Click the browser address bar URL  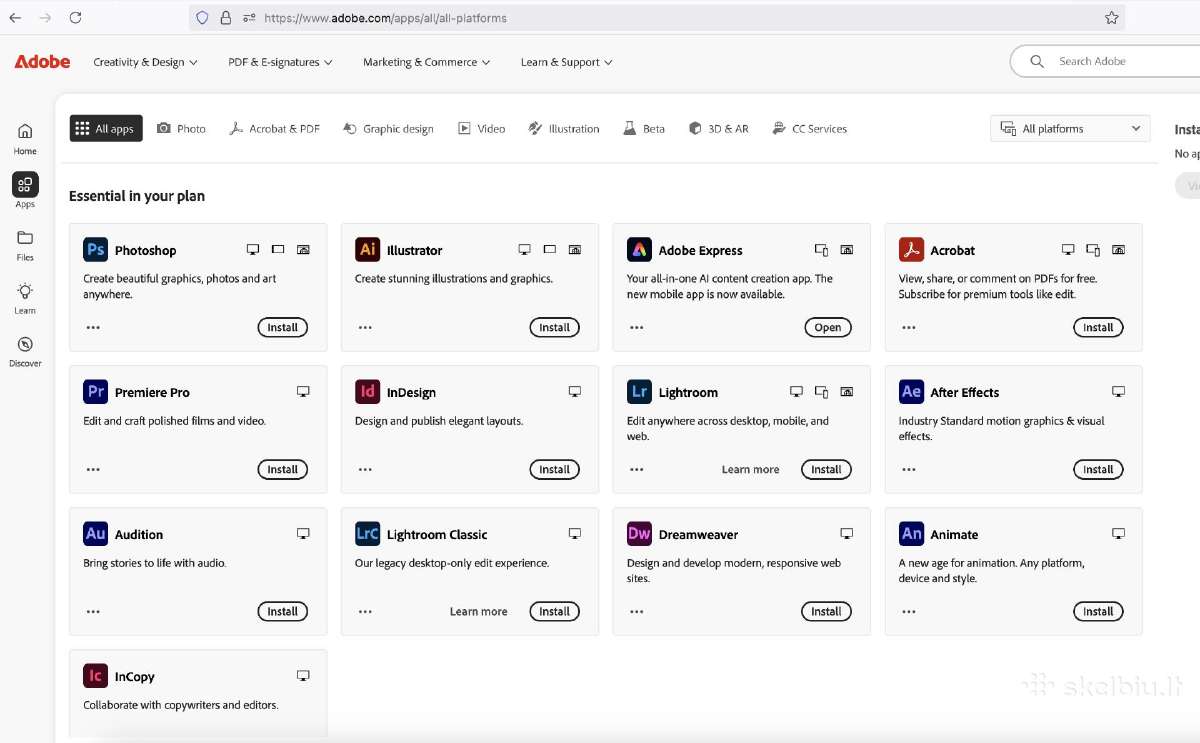pyautogui.click(x=386, y=18)
